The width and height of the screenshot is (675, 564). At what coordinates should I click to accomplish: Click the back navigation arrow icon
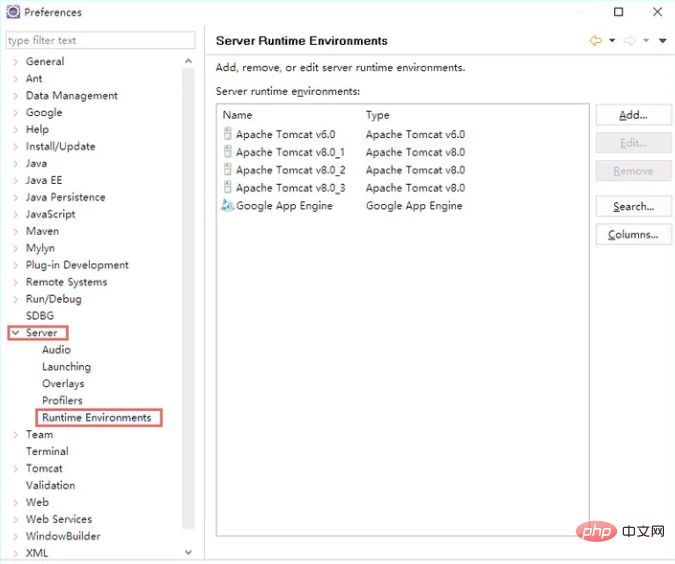pos(596,41)
